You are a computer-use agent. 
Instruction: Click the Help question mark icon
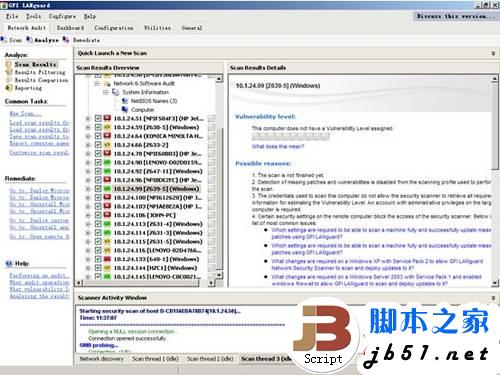point(9,264)
